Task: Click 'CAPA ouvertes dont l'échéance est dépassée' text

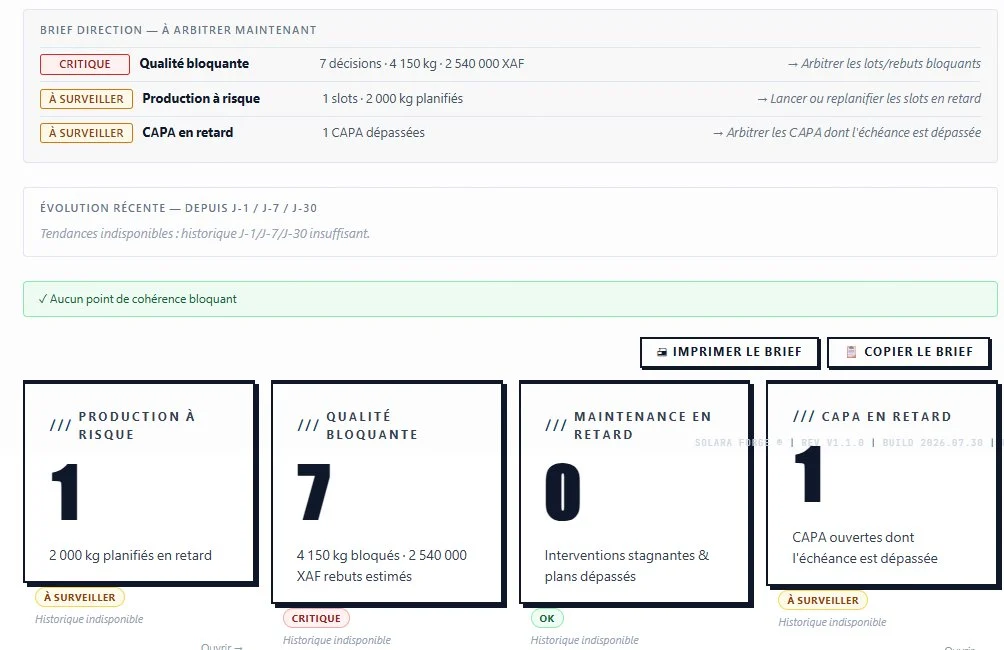Action: coord(864,548)
